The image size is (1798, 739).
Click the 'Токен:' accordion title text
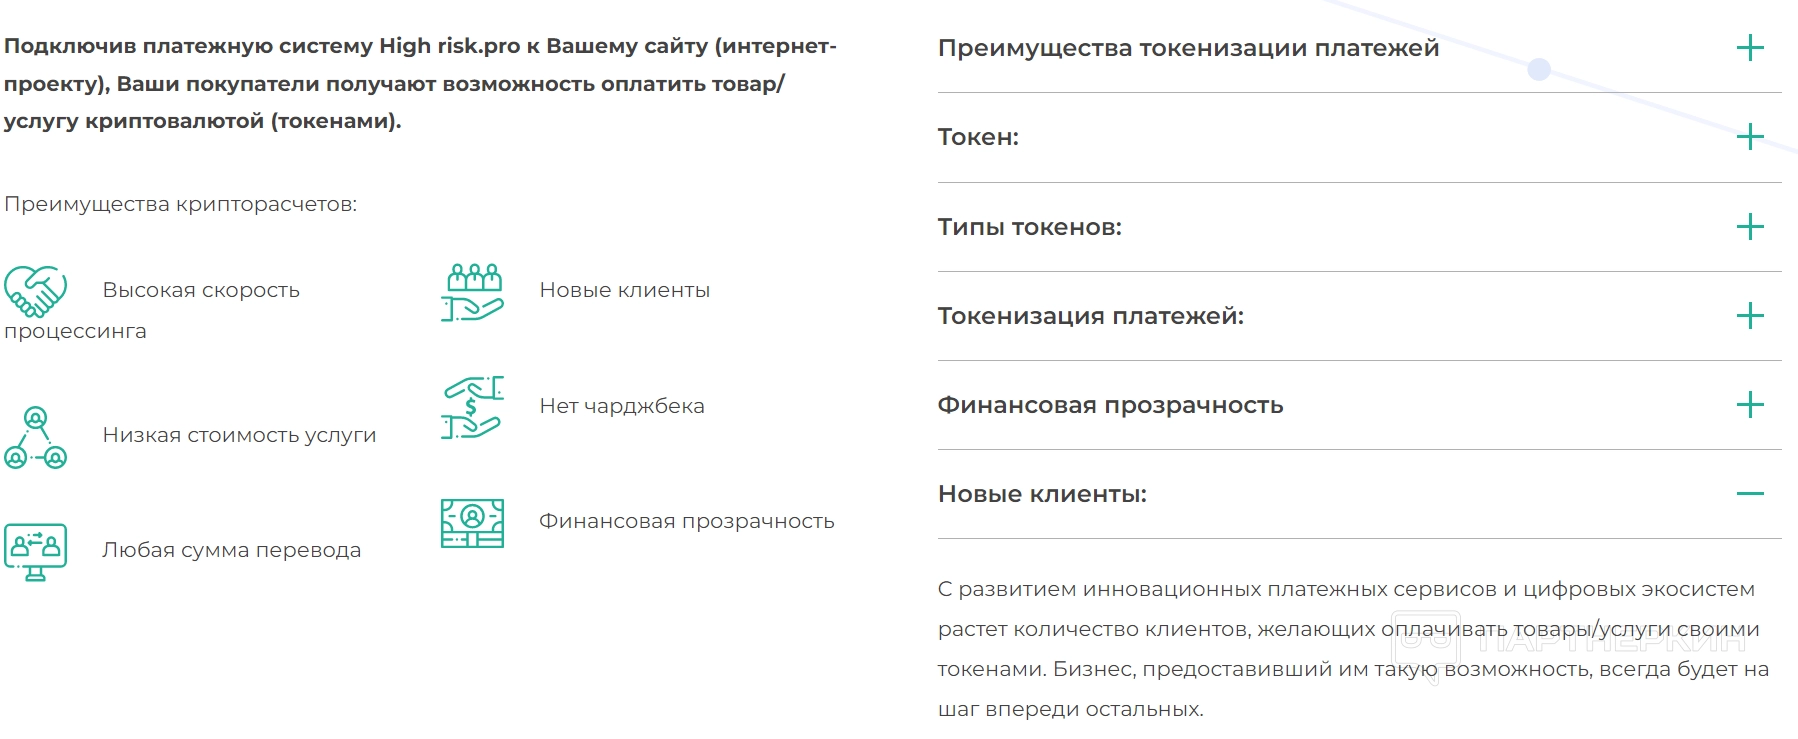click(x=978, y=137)
